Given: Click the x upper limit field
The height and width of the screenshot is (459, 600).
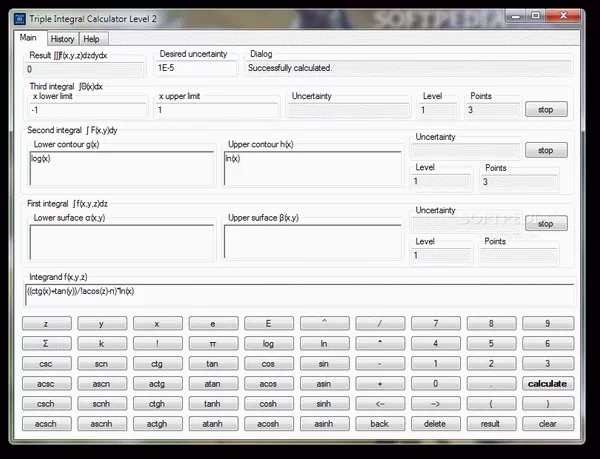Looking at the screenshot, I should pos(217,110).
